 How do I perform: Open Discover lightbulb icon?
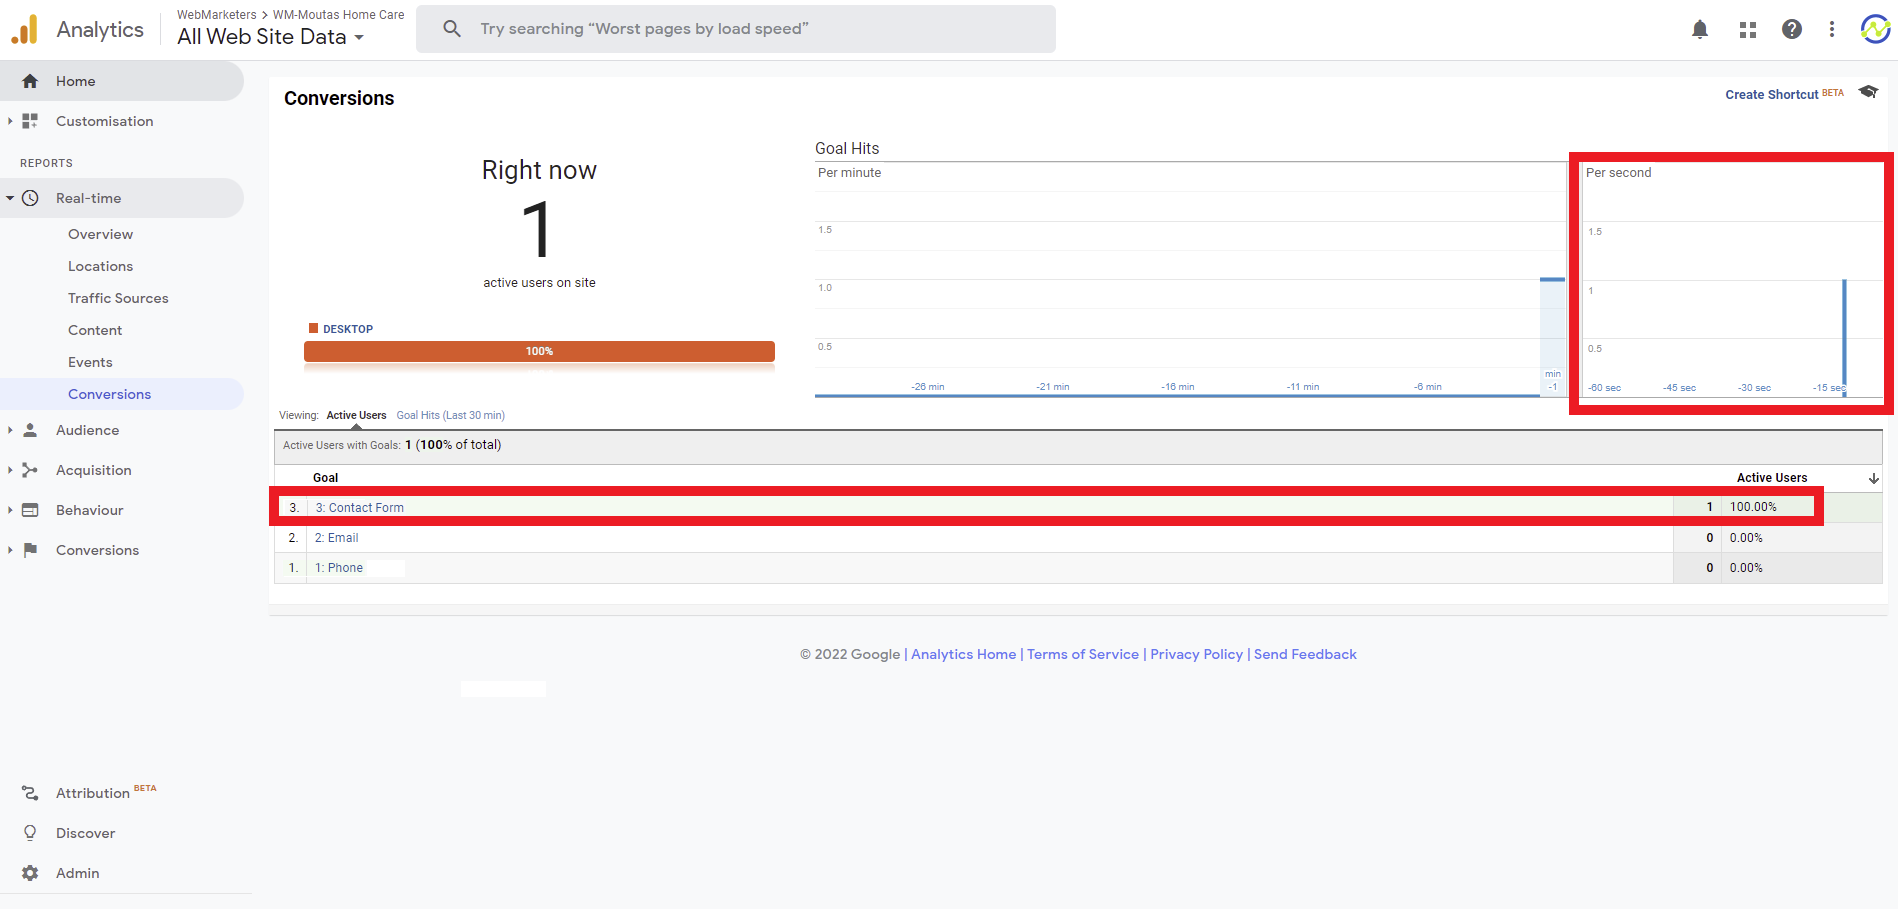(30, 833)
